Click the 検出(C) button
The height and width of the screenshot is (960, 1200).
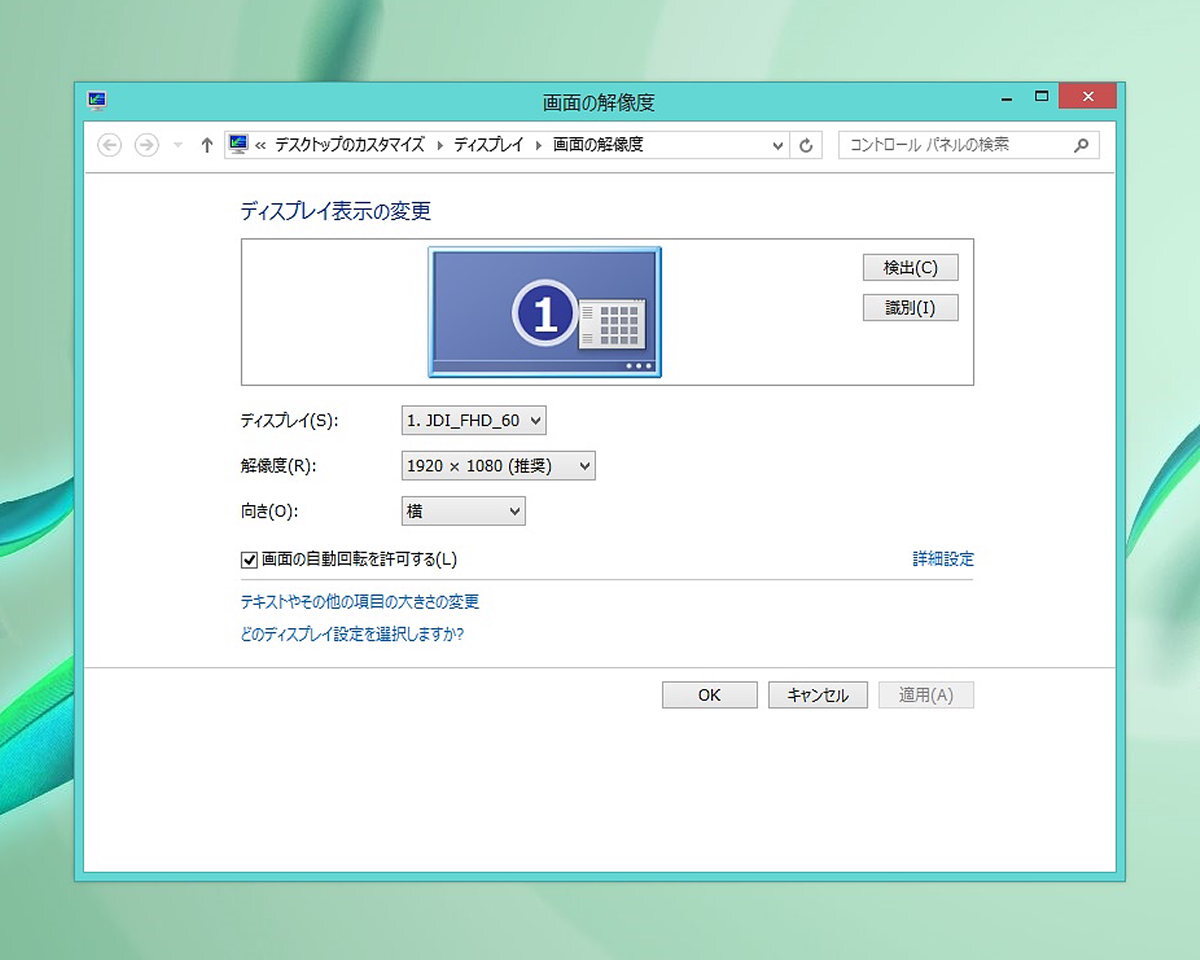(910, 268)
